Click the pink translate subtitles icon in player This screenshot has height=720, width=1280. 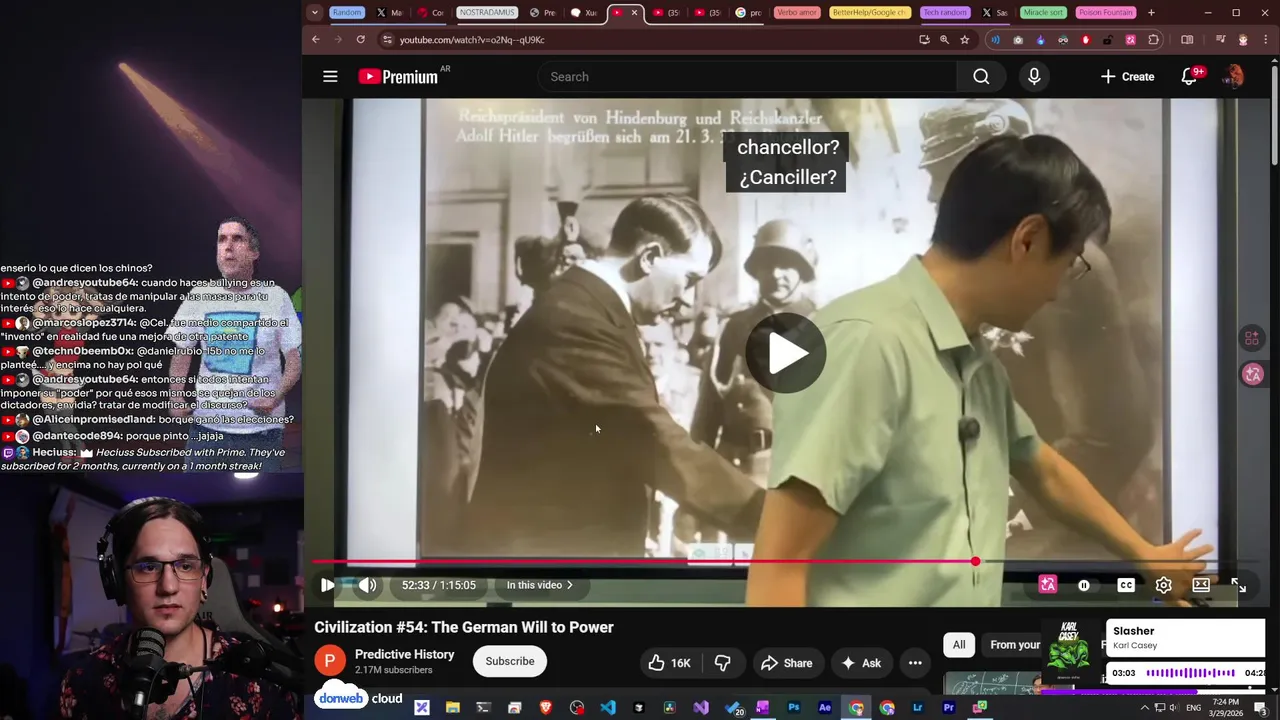(1048, 585)
